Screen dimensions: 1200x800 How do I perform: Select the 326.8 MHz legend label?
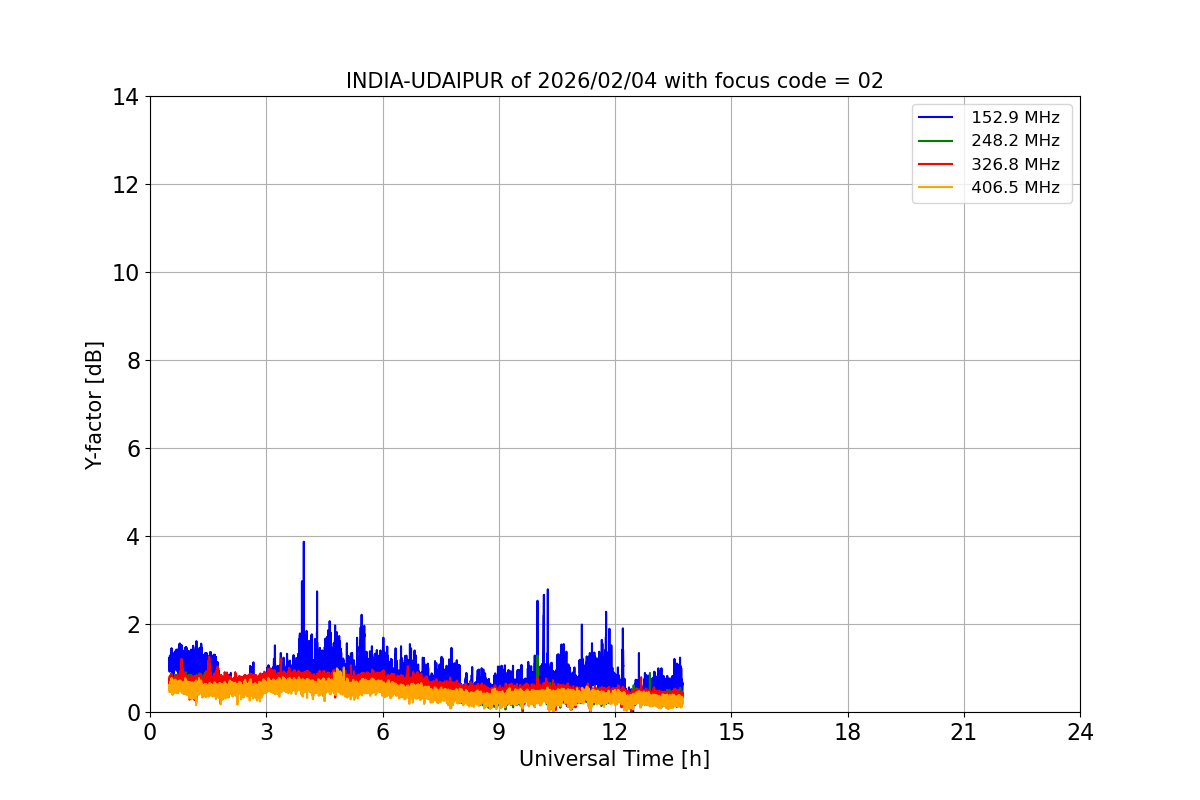point(1015,164)
